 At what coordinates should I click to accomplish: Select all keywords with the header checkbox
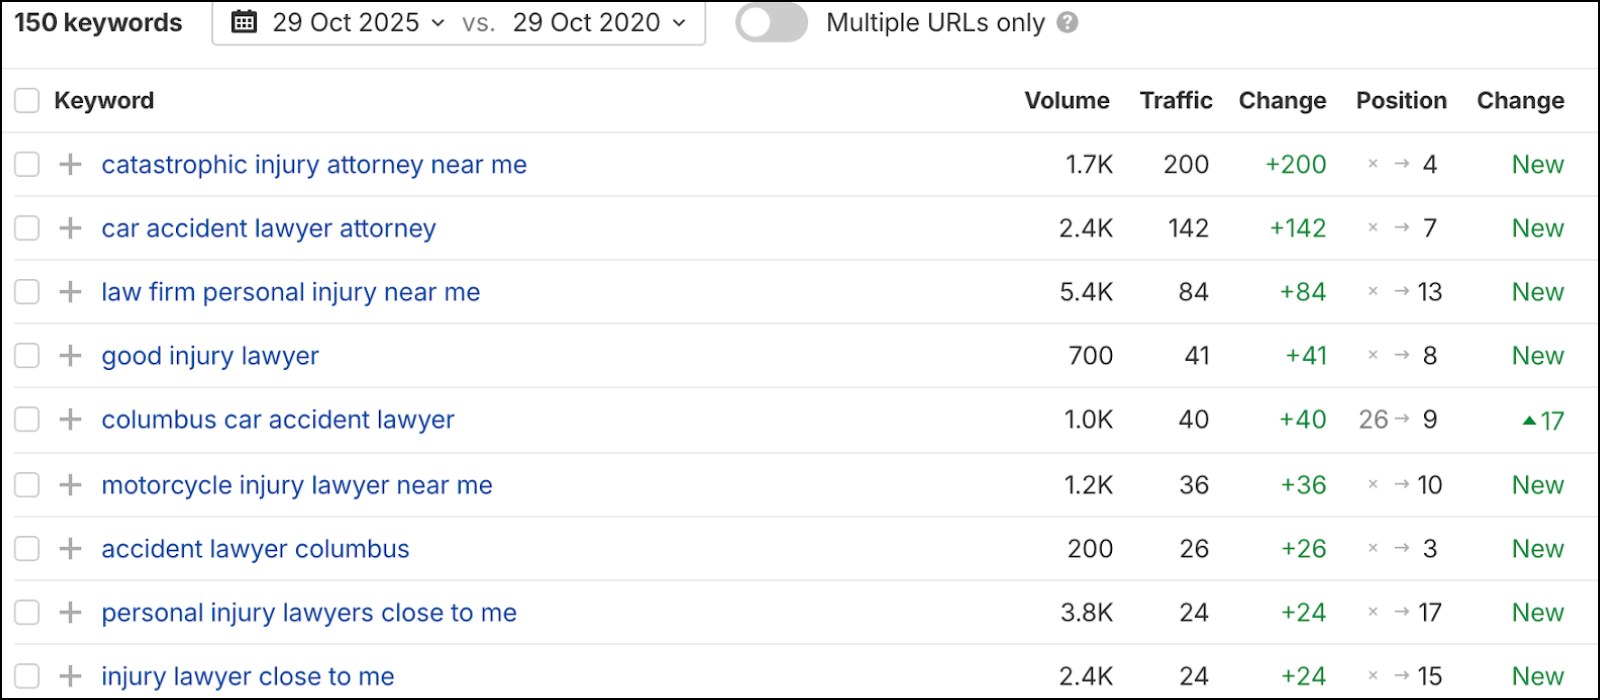[x=26, y=100]
